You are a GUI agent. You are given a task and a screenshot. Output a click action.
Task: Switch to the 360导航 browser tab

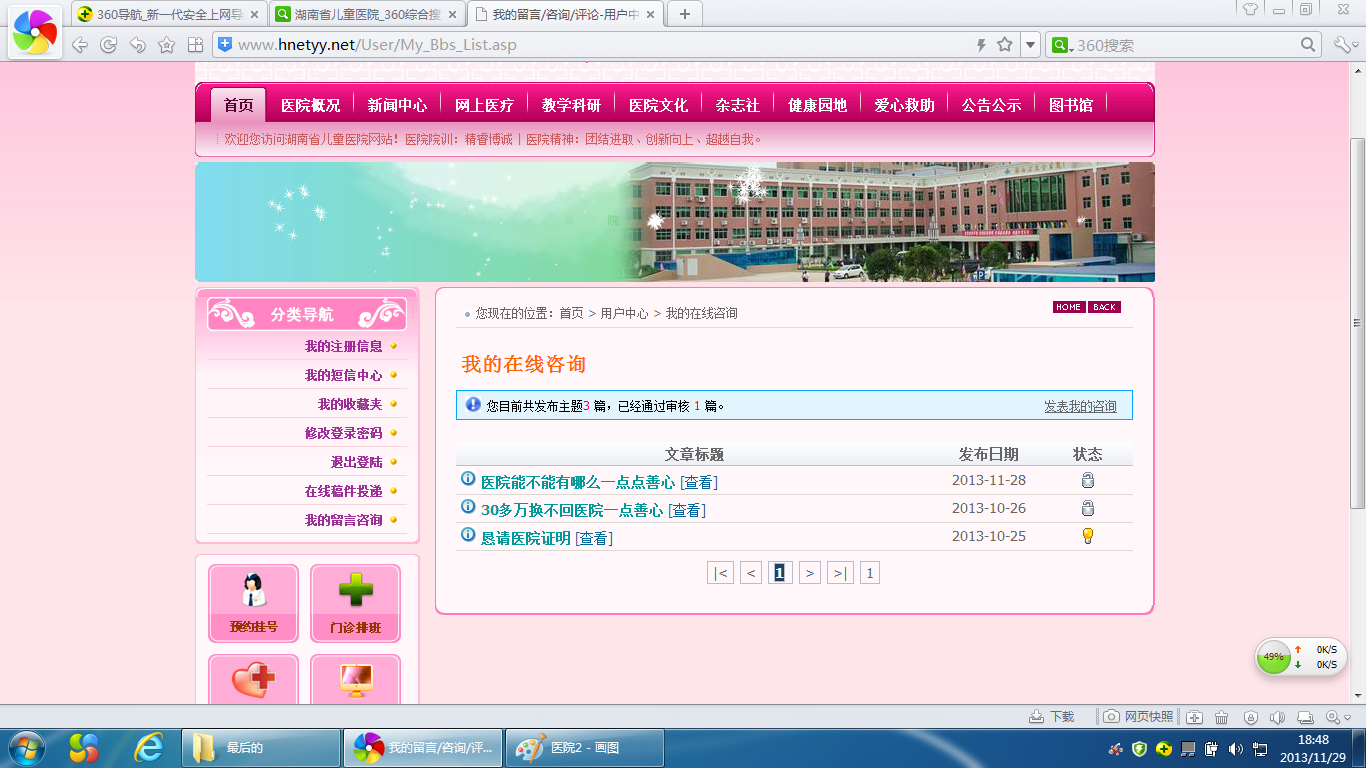click(168, 14)
